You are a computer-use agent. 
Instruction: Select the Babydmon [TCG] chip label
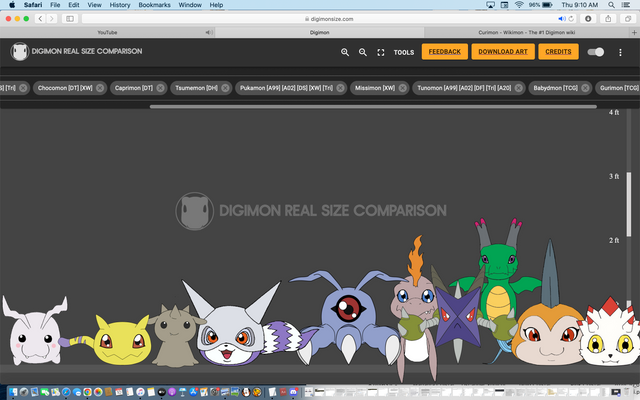coord(556,88)
